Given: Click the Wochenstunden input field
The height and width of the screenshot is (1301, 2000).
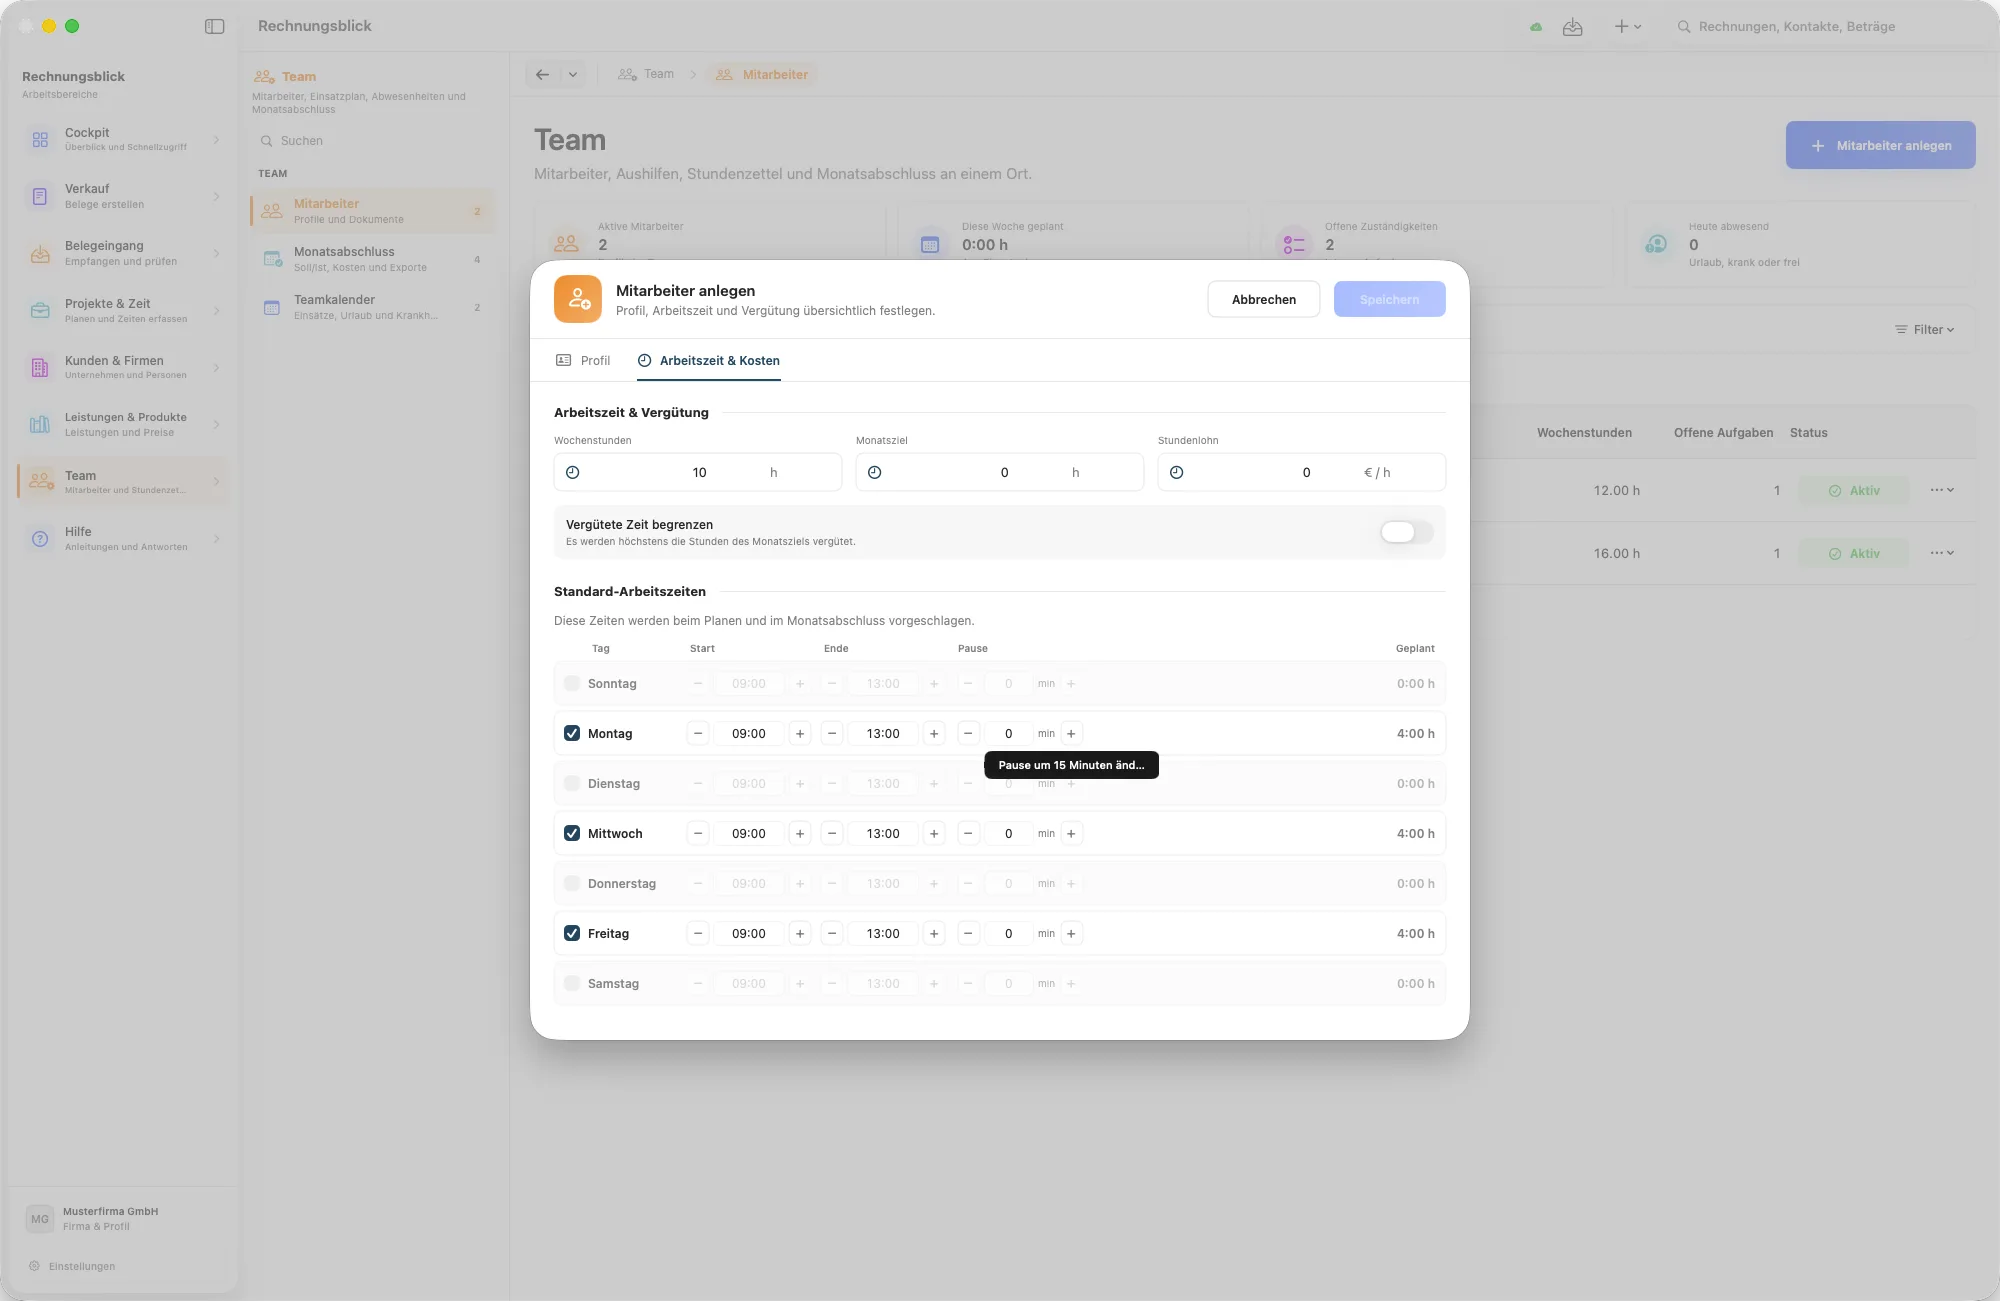Looking at the screenshot, I should (x=698, y=472).
